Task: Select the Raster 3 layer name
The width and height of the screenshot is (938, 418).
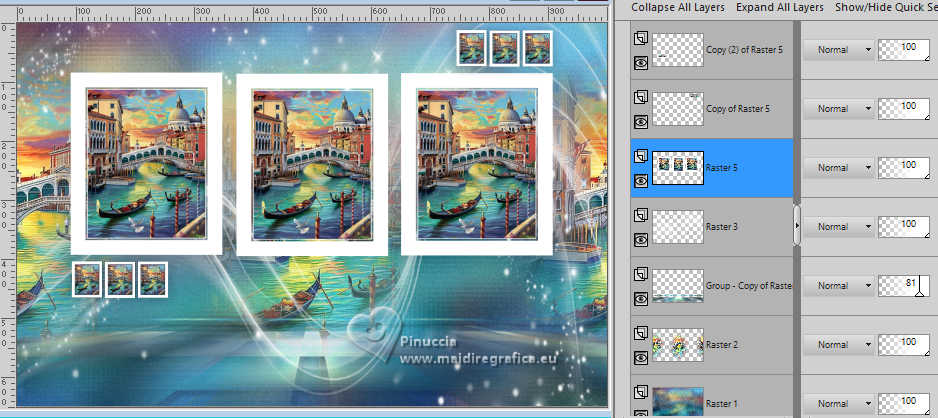Action: pyautogui.click(x=721, y=227)
